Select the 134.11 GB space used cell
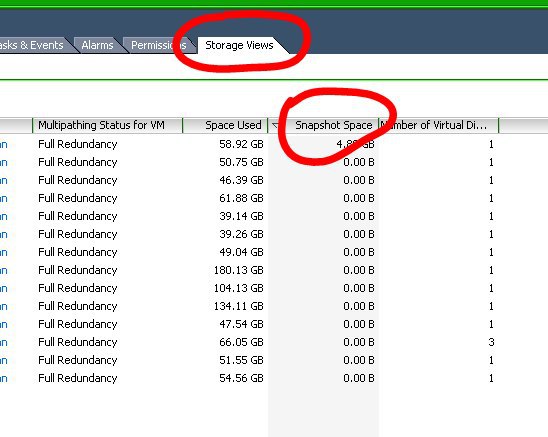 coord(239,306)
